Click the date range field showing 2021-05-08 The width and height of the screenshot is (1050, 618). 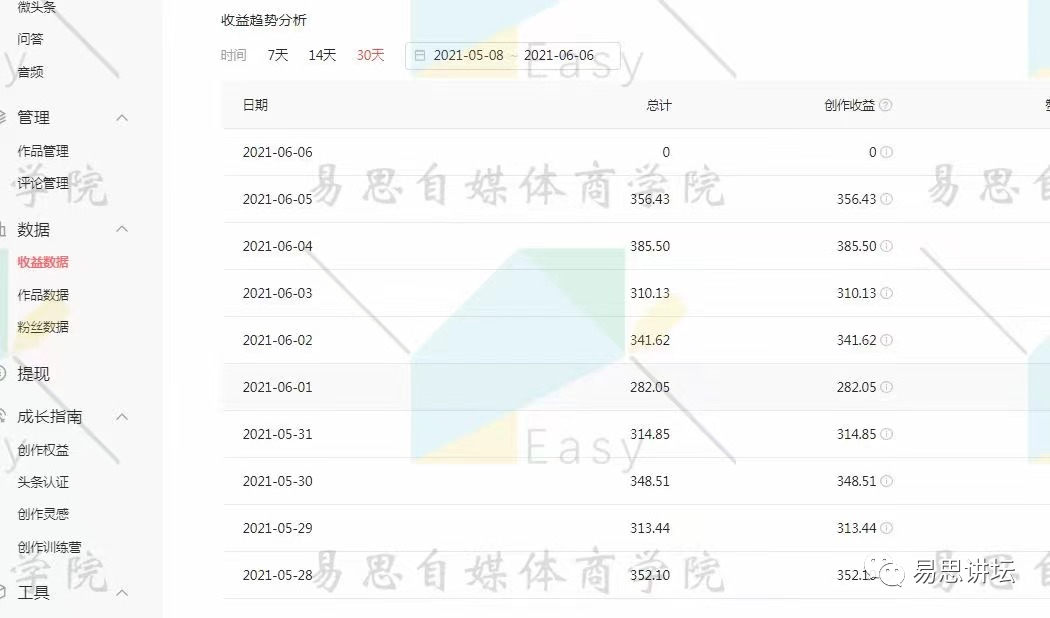click(x=470, y=55)
